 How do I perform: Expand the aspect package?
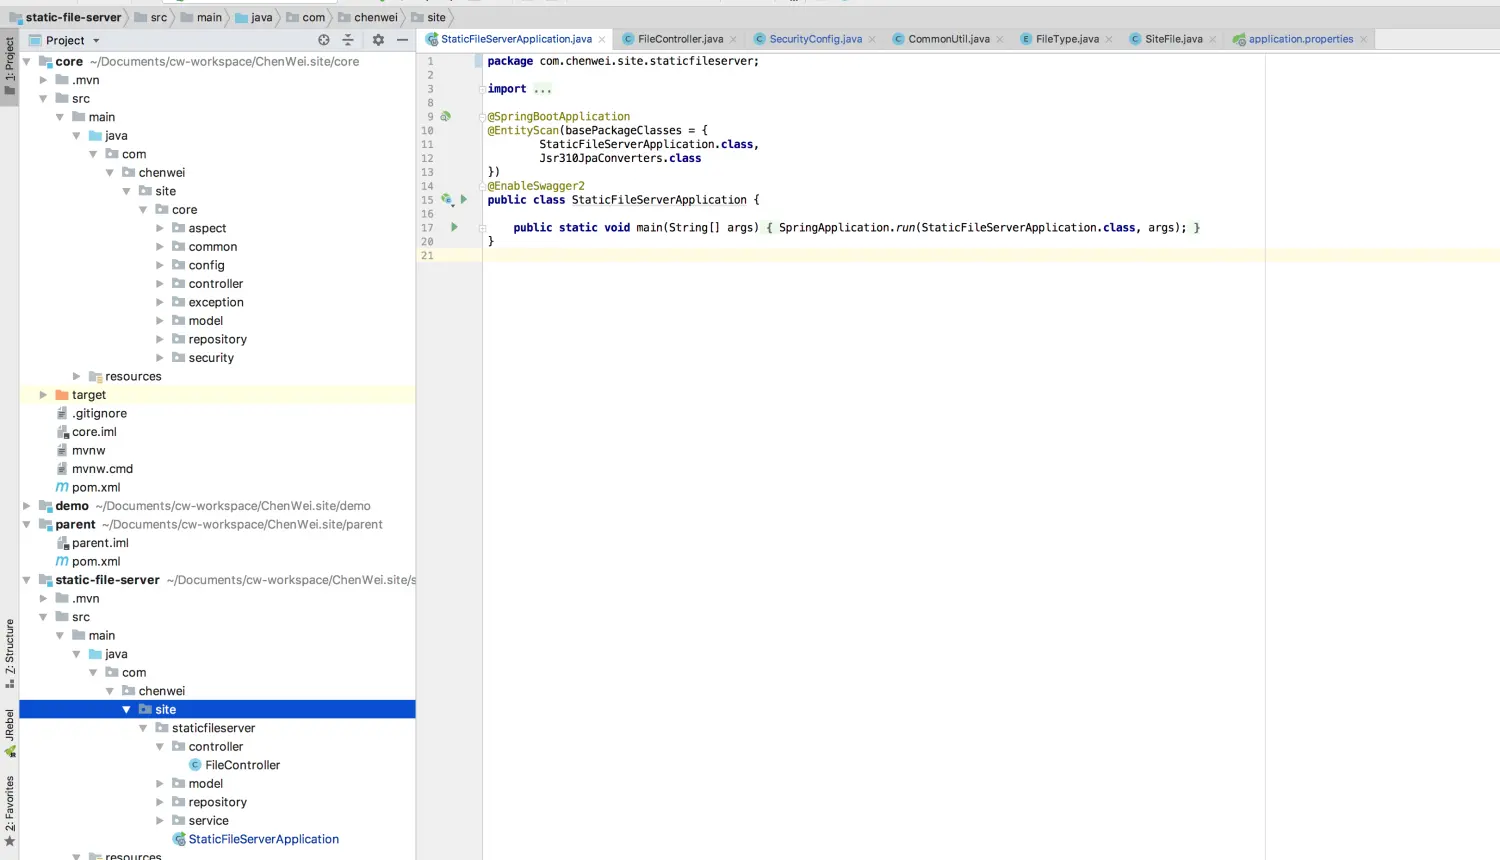(160, 228)
